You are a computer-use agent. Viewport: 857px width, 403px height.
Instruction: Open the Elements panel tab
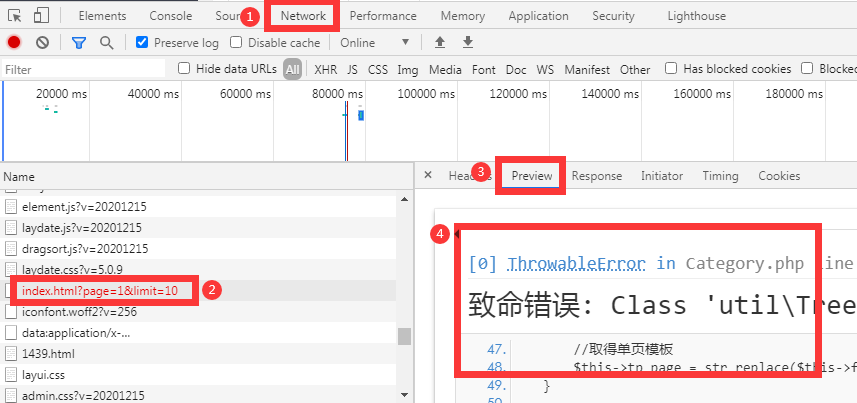point(102,16)
